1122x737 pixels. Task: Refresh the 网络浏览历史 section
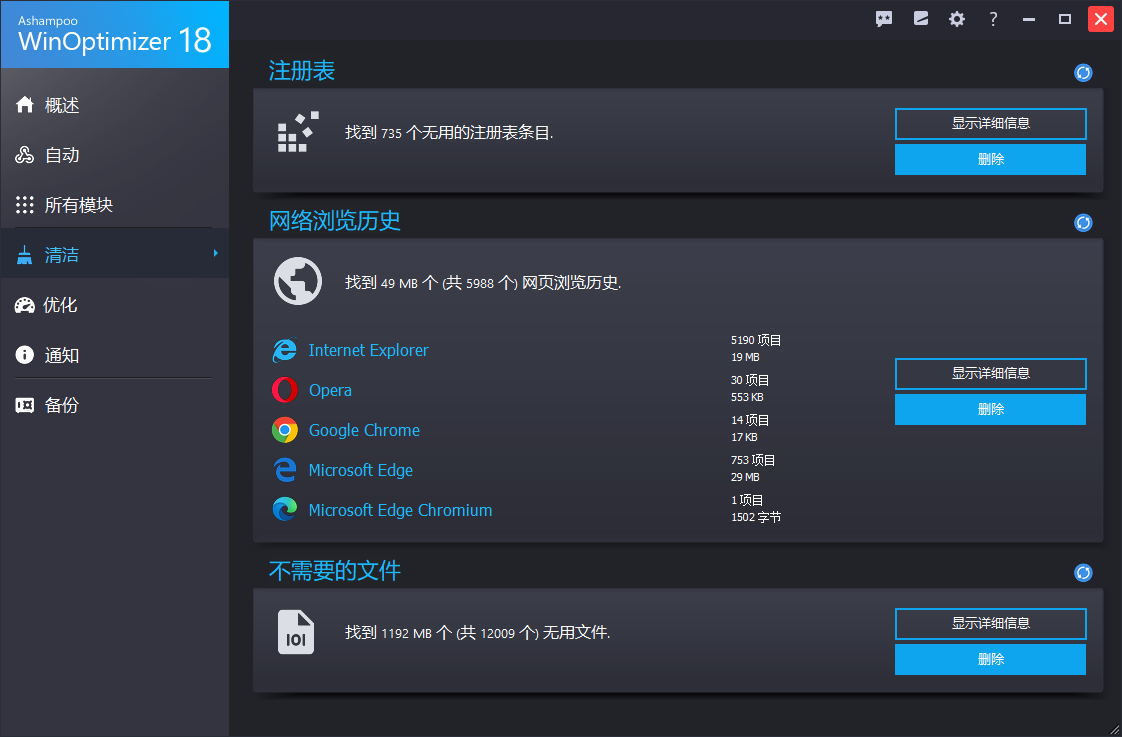point(1083,223)
